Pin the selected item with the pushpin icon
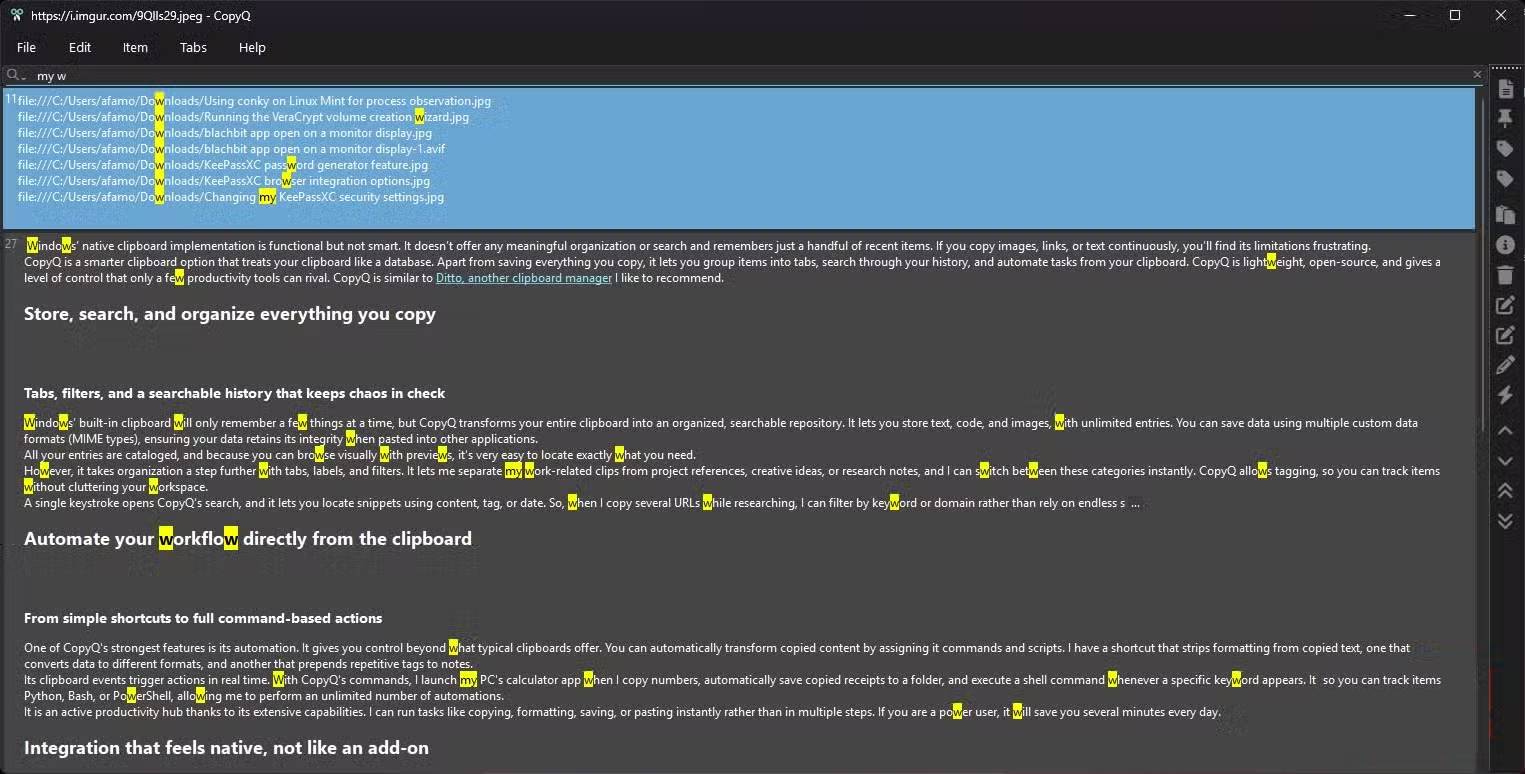 pyautogui.click(x=1505, y=119)
